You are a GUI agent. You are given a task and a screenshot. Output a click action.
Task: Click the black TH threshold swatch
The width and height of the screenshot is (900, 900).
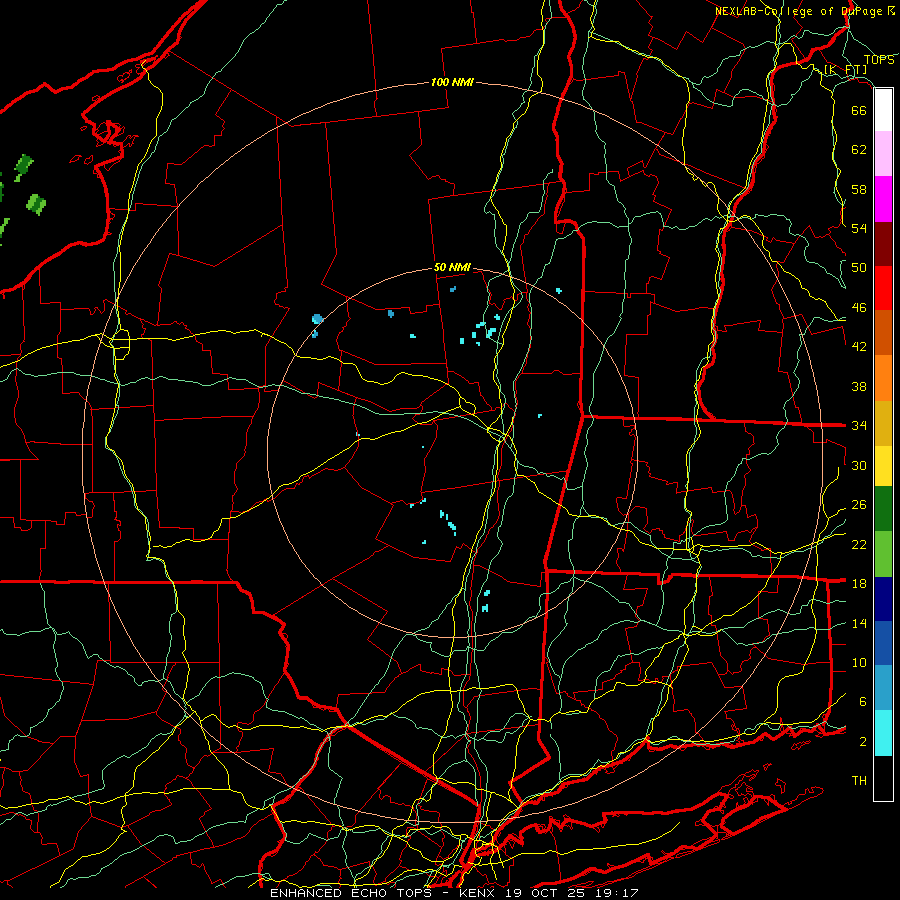pyautogui.click(x=883, y=778)
